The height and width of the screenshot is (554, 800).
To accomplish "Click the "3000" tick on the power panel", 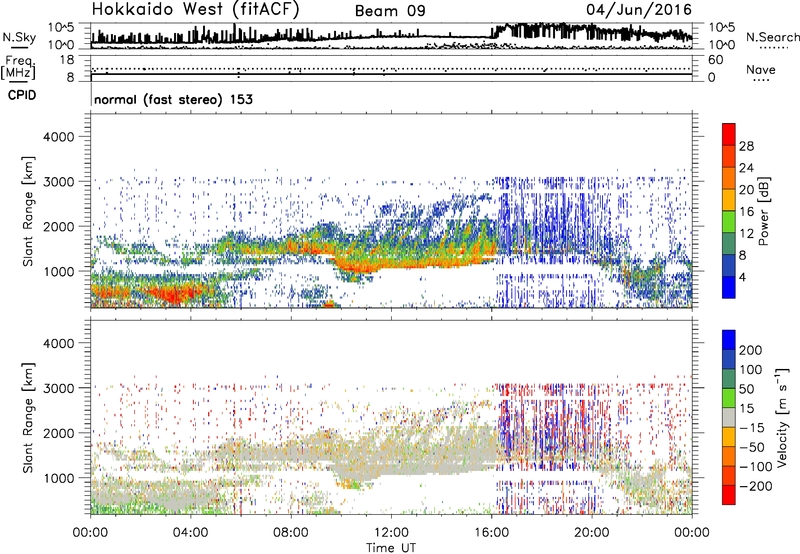I will pyautogui.click(x=59, y=182).
